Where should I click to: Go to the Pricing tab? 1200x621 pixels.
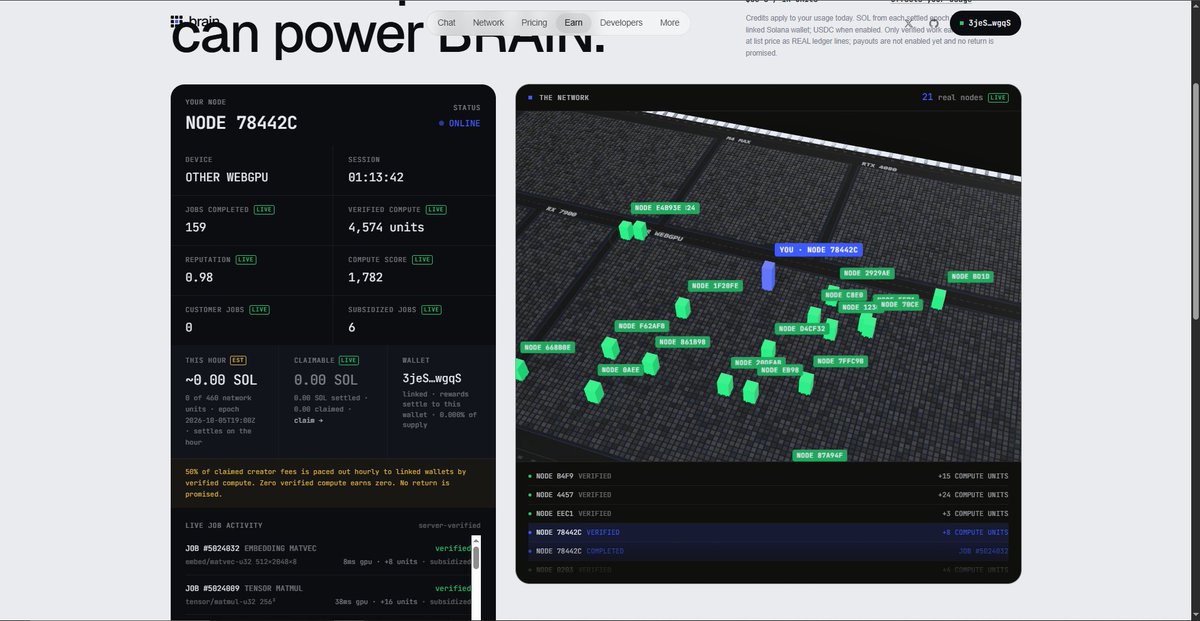(x=534, y=23)
